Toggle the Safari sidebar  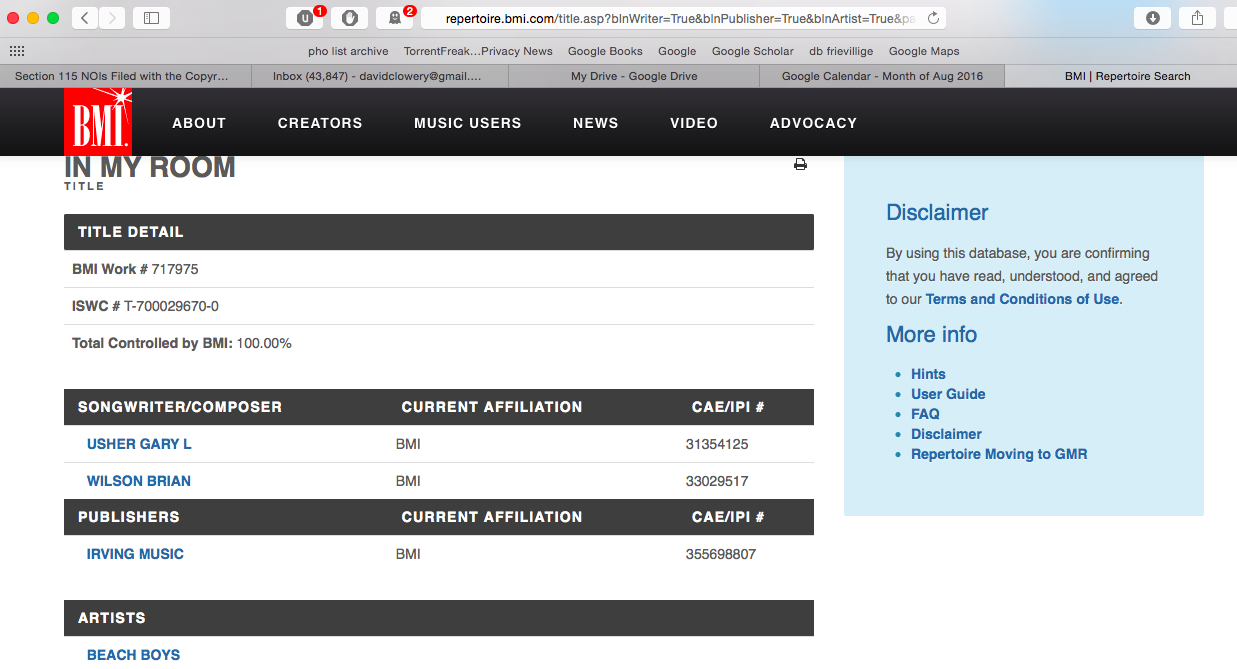coord(151,18)
